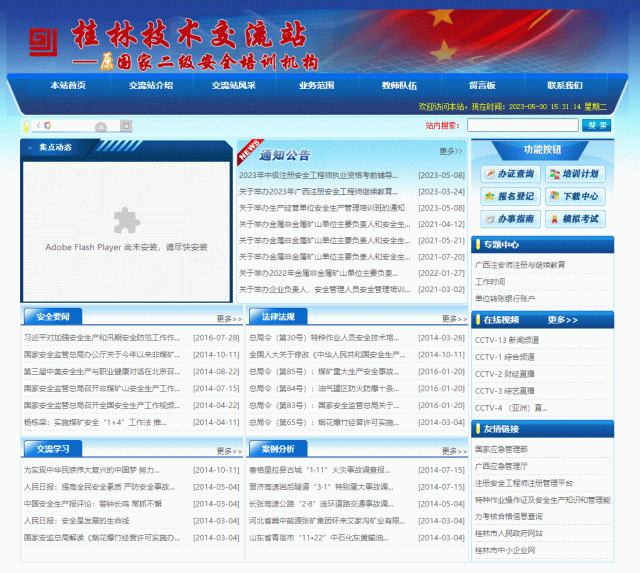Open 本站首页 in navigation bar
Viewport: 640px width, 573px height.
tap(68, 86)
